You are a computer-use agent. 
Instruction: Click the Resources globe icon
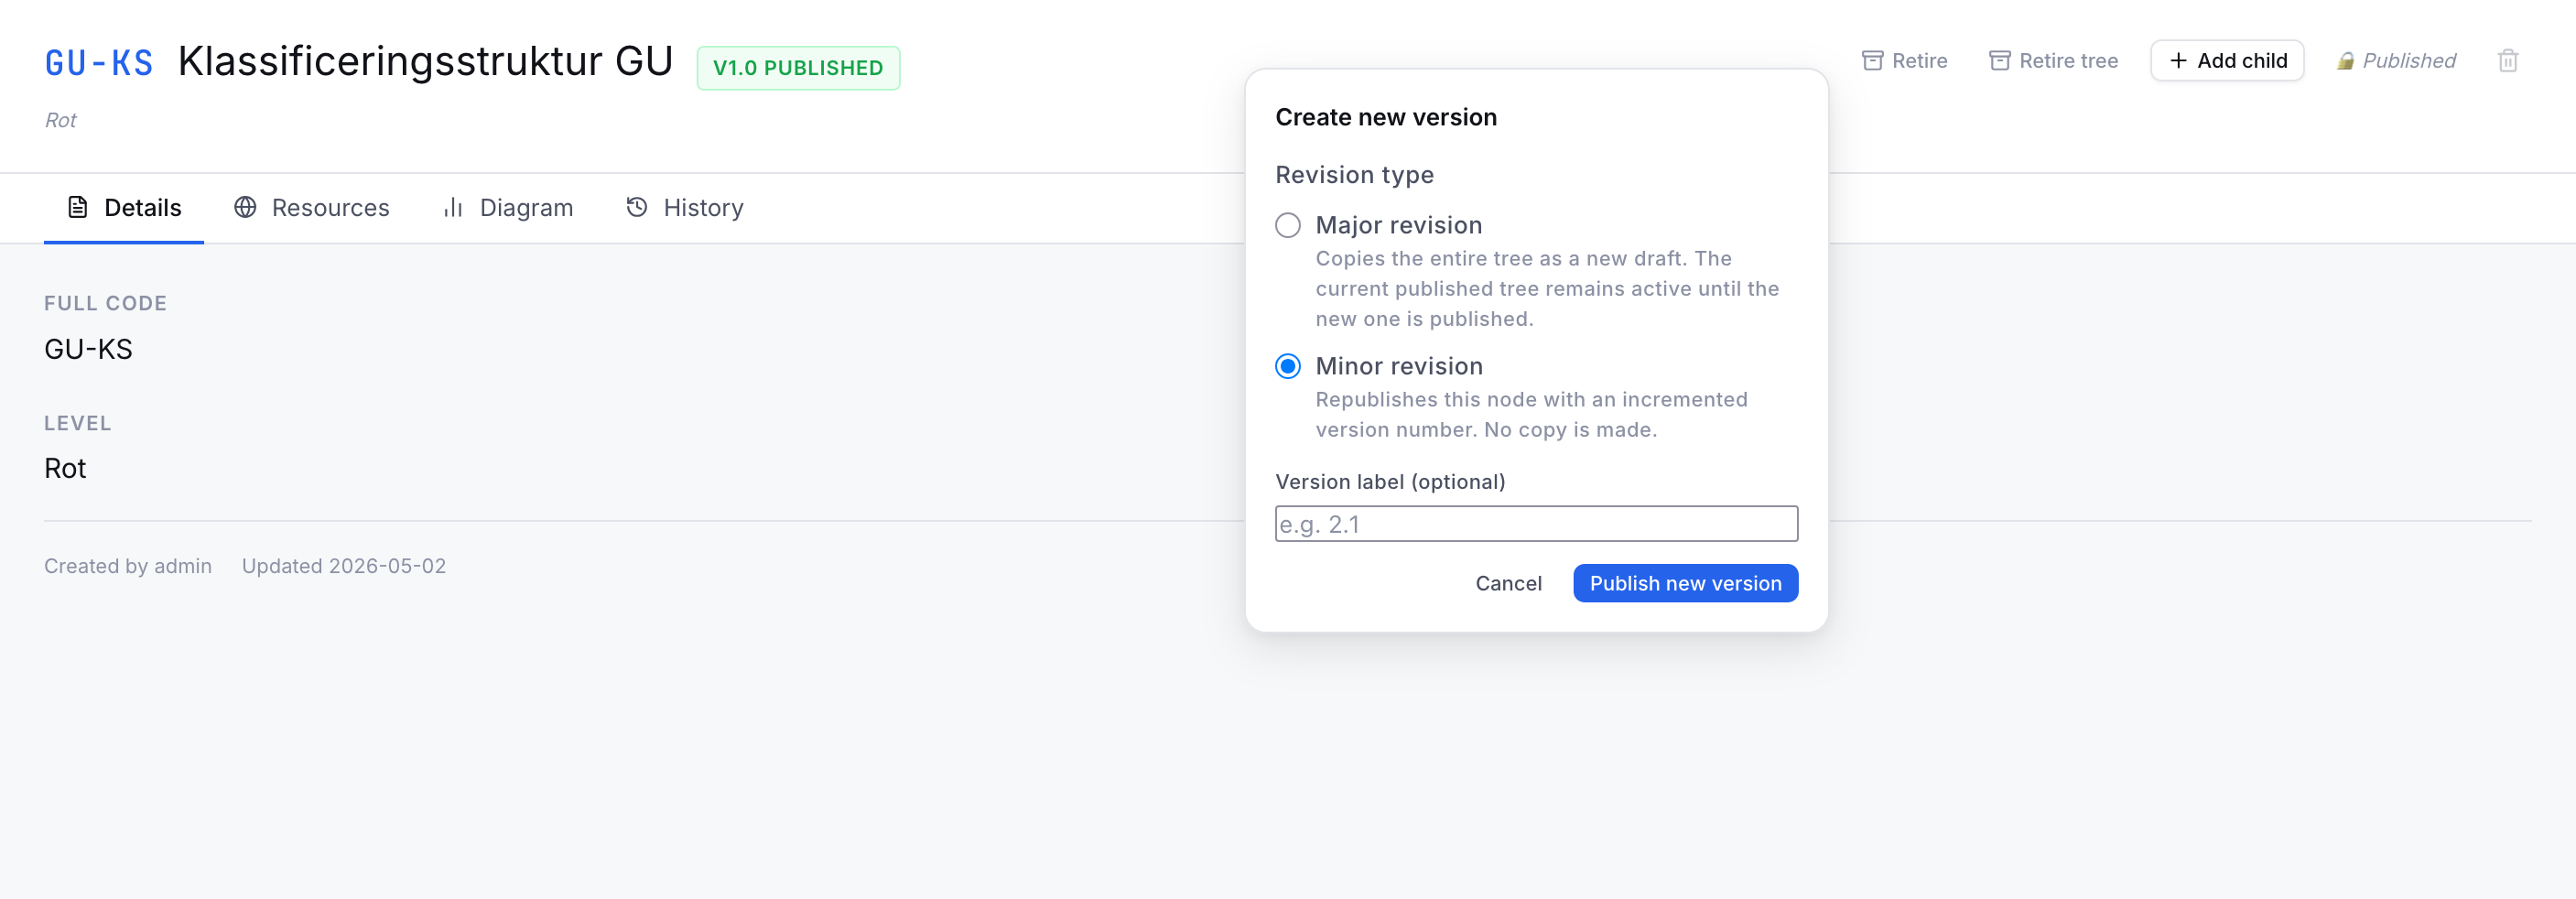(245, 207)
